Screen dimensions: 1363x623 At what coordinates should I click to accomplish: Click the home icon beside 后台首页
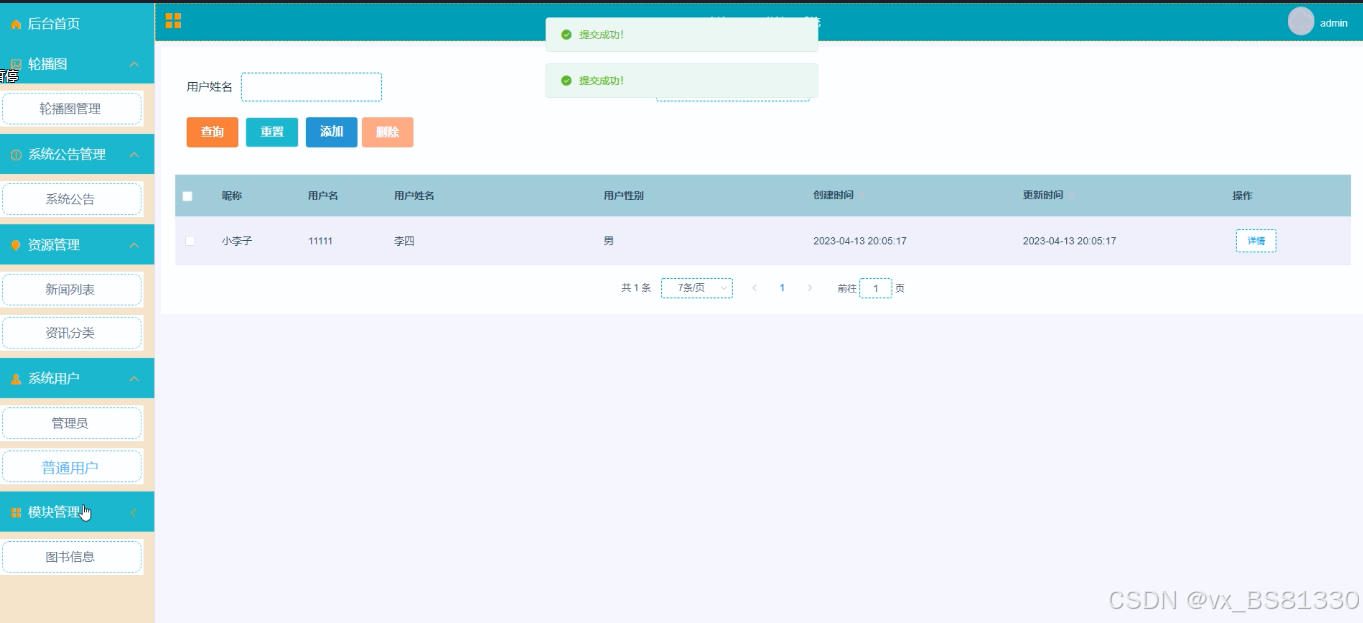[x=16, y=24]
